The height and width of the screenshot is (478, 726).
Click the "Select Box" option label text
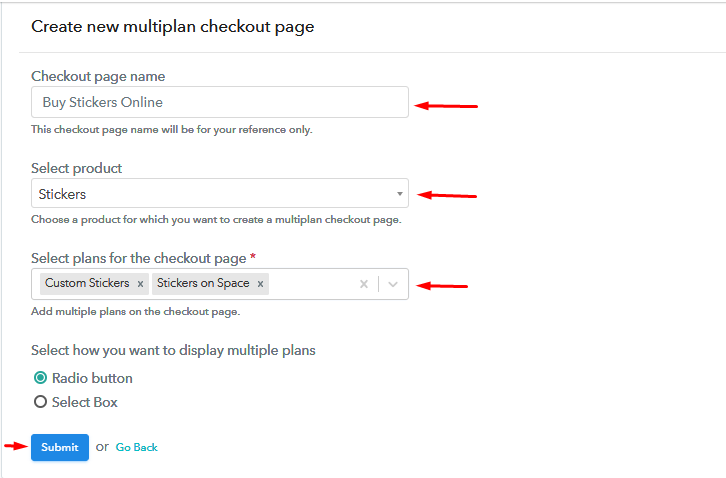85,402
